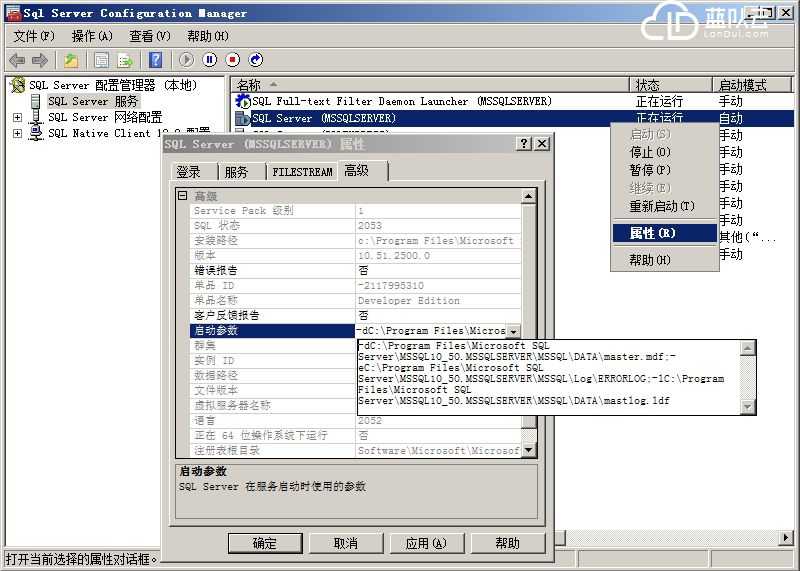800x571 pixels.
Task: Open the 启动参数 value dropdown arrow
Action: pyautogui.click(x=513, y=331)
